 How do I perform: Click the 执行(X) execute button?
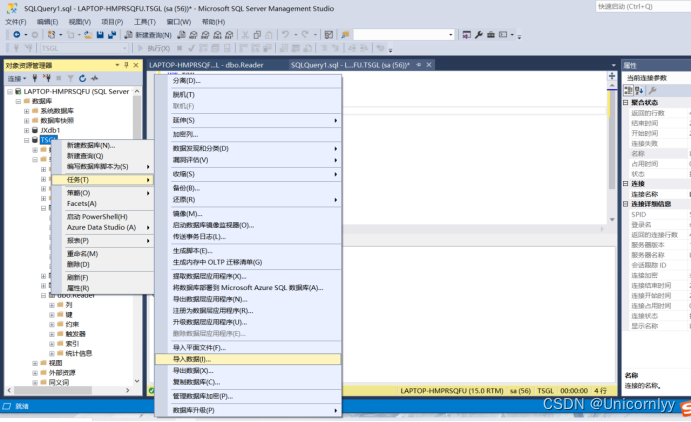point(154,48)
